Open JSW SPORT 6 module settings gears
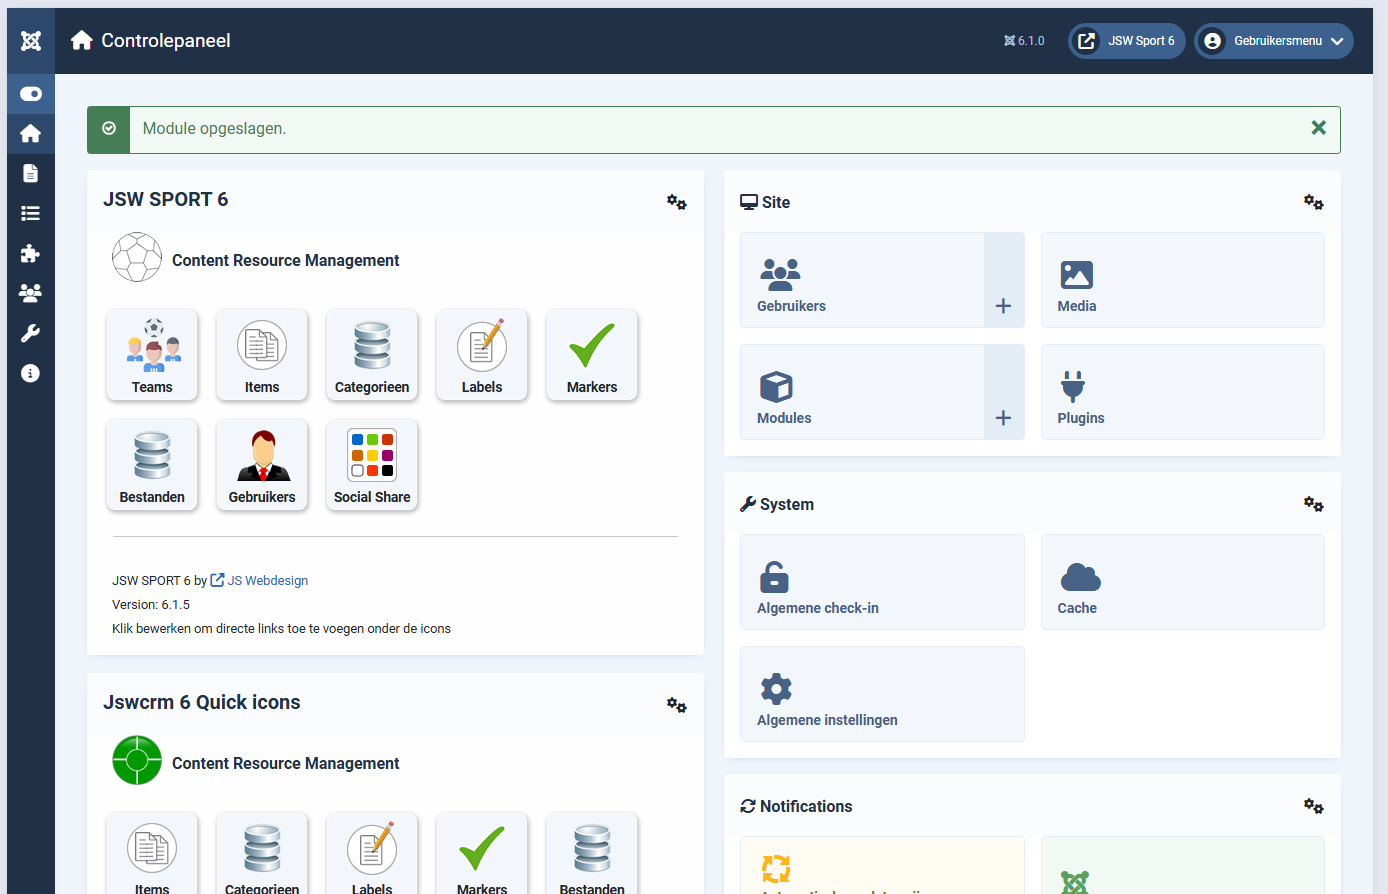The height and width of the screenshot is (894, 1388). pos(677,202)
